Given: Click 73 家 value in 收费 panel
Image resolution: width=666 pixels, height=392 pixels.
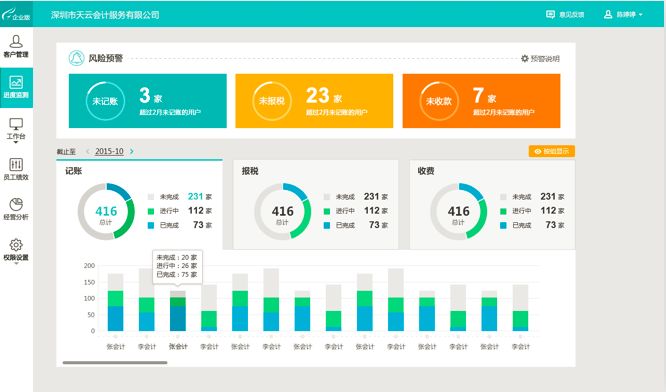Looking at the screenshot, I should [555, 225].
